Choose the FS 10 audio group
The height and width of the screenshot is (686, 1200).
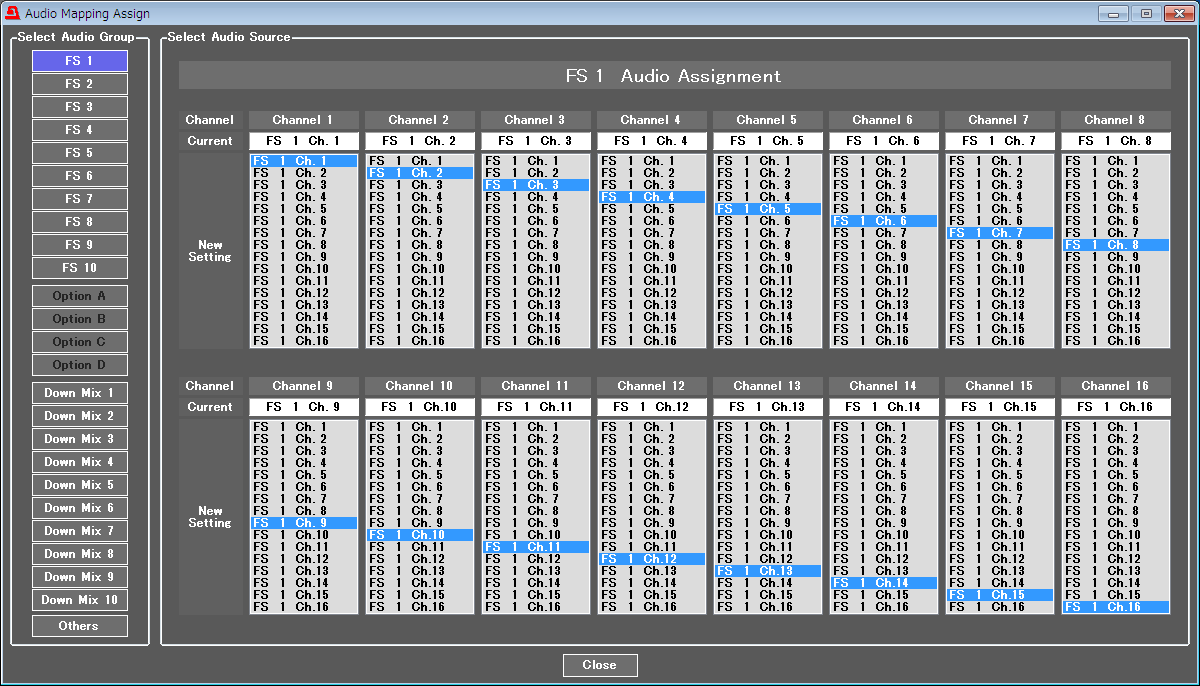[x=79, y=268]
